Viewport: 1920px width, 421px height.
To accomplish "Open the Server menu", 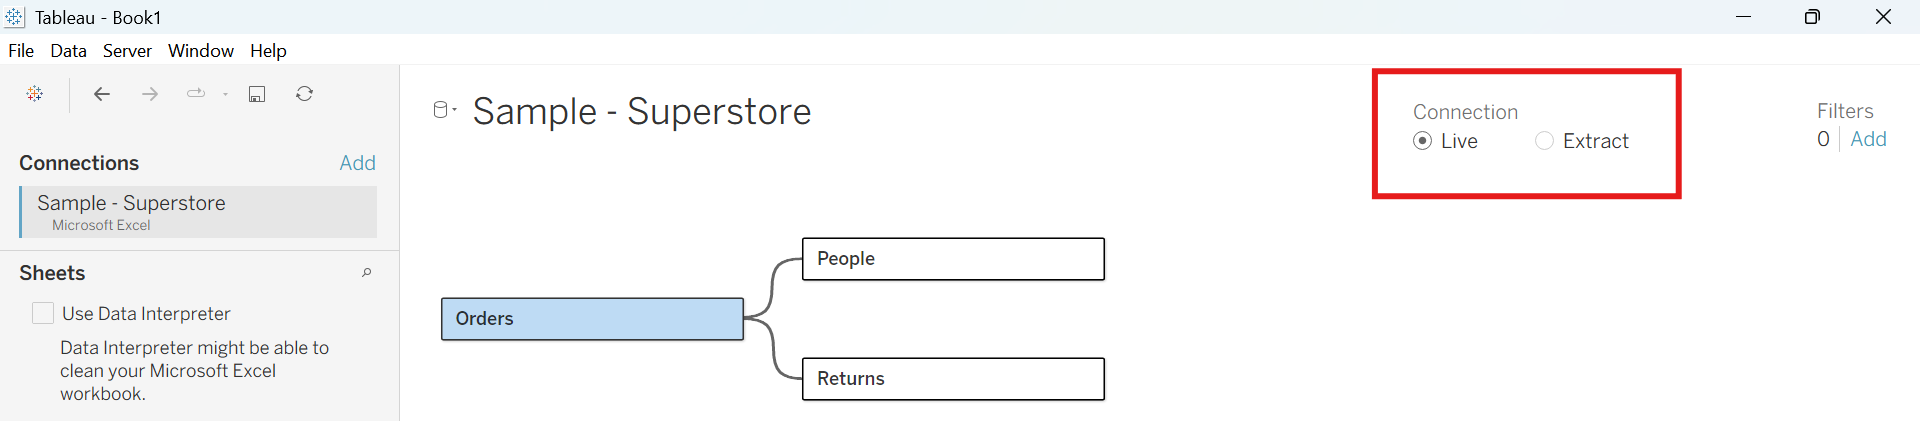I will 127,51.
